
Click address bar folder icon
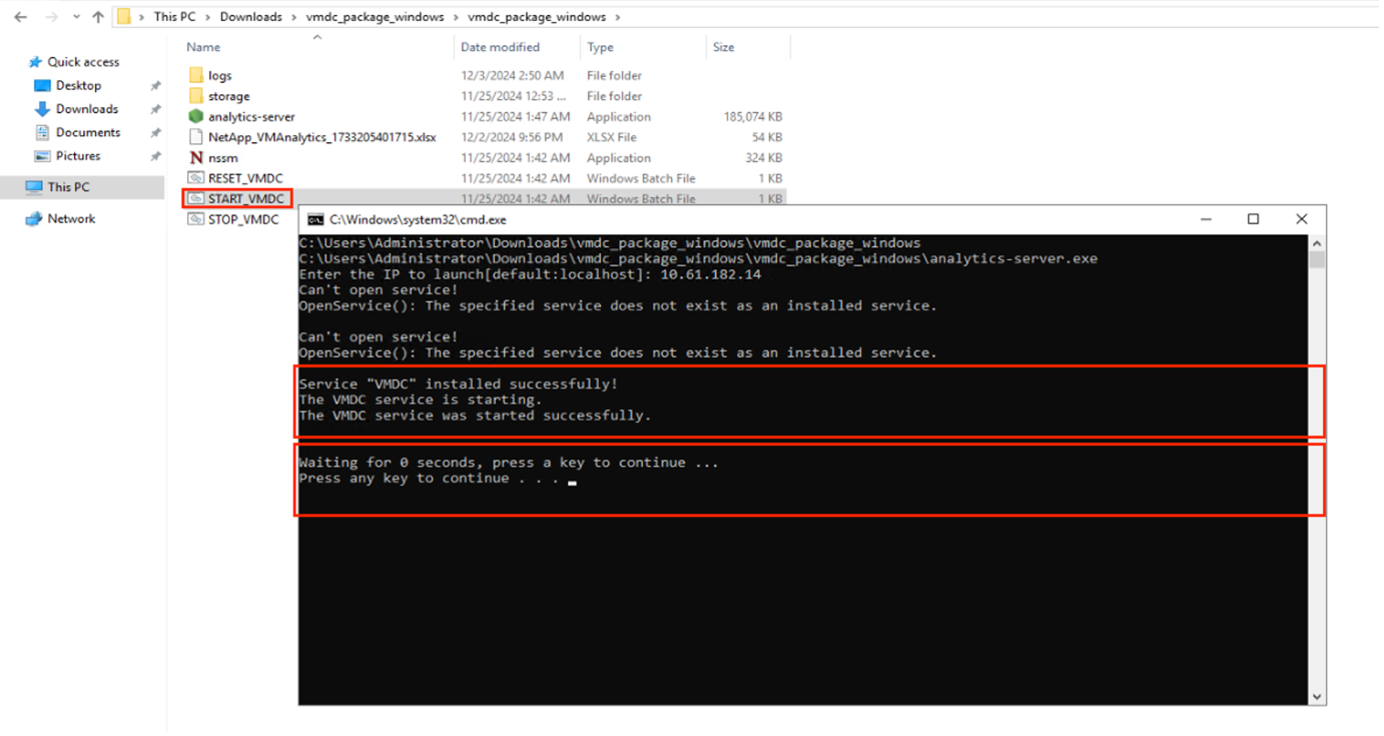[x=124, y=17]
